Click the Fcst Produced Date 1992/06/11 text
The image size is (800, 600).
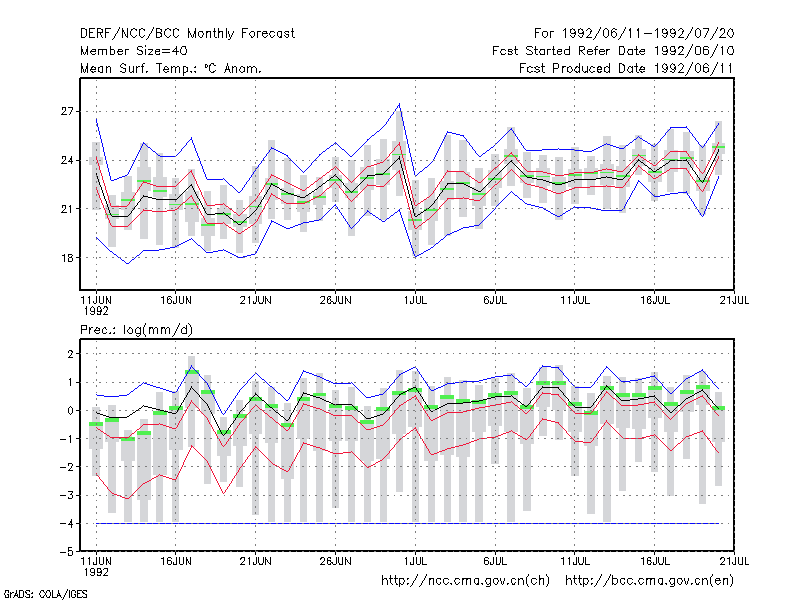pyautogui.click(x=626, y=68)
